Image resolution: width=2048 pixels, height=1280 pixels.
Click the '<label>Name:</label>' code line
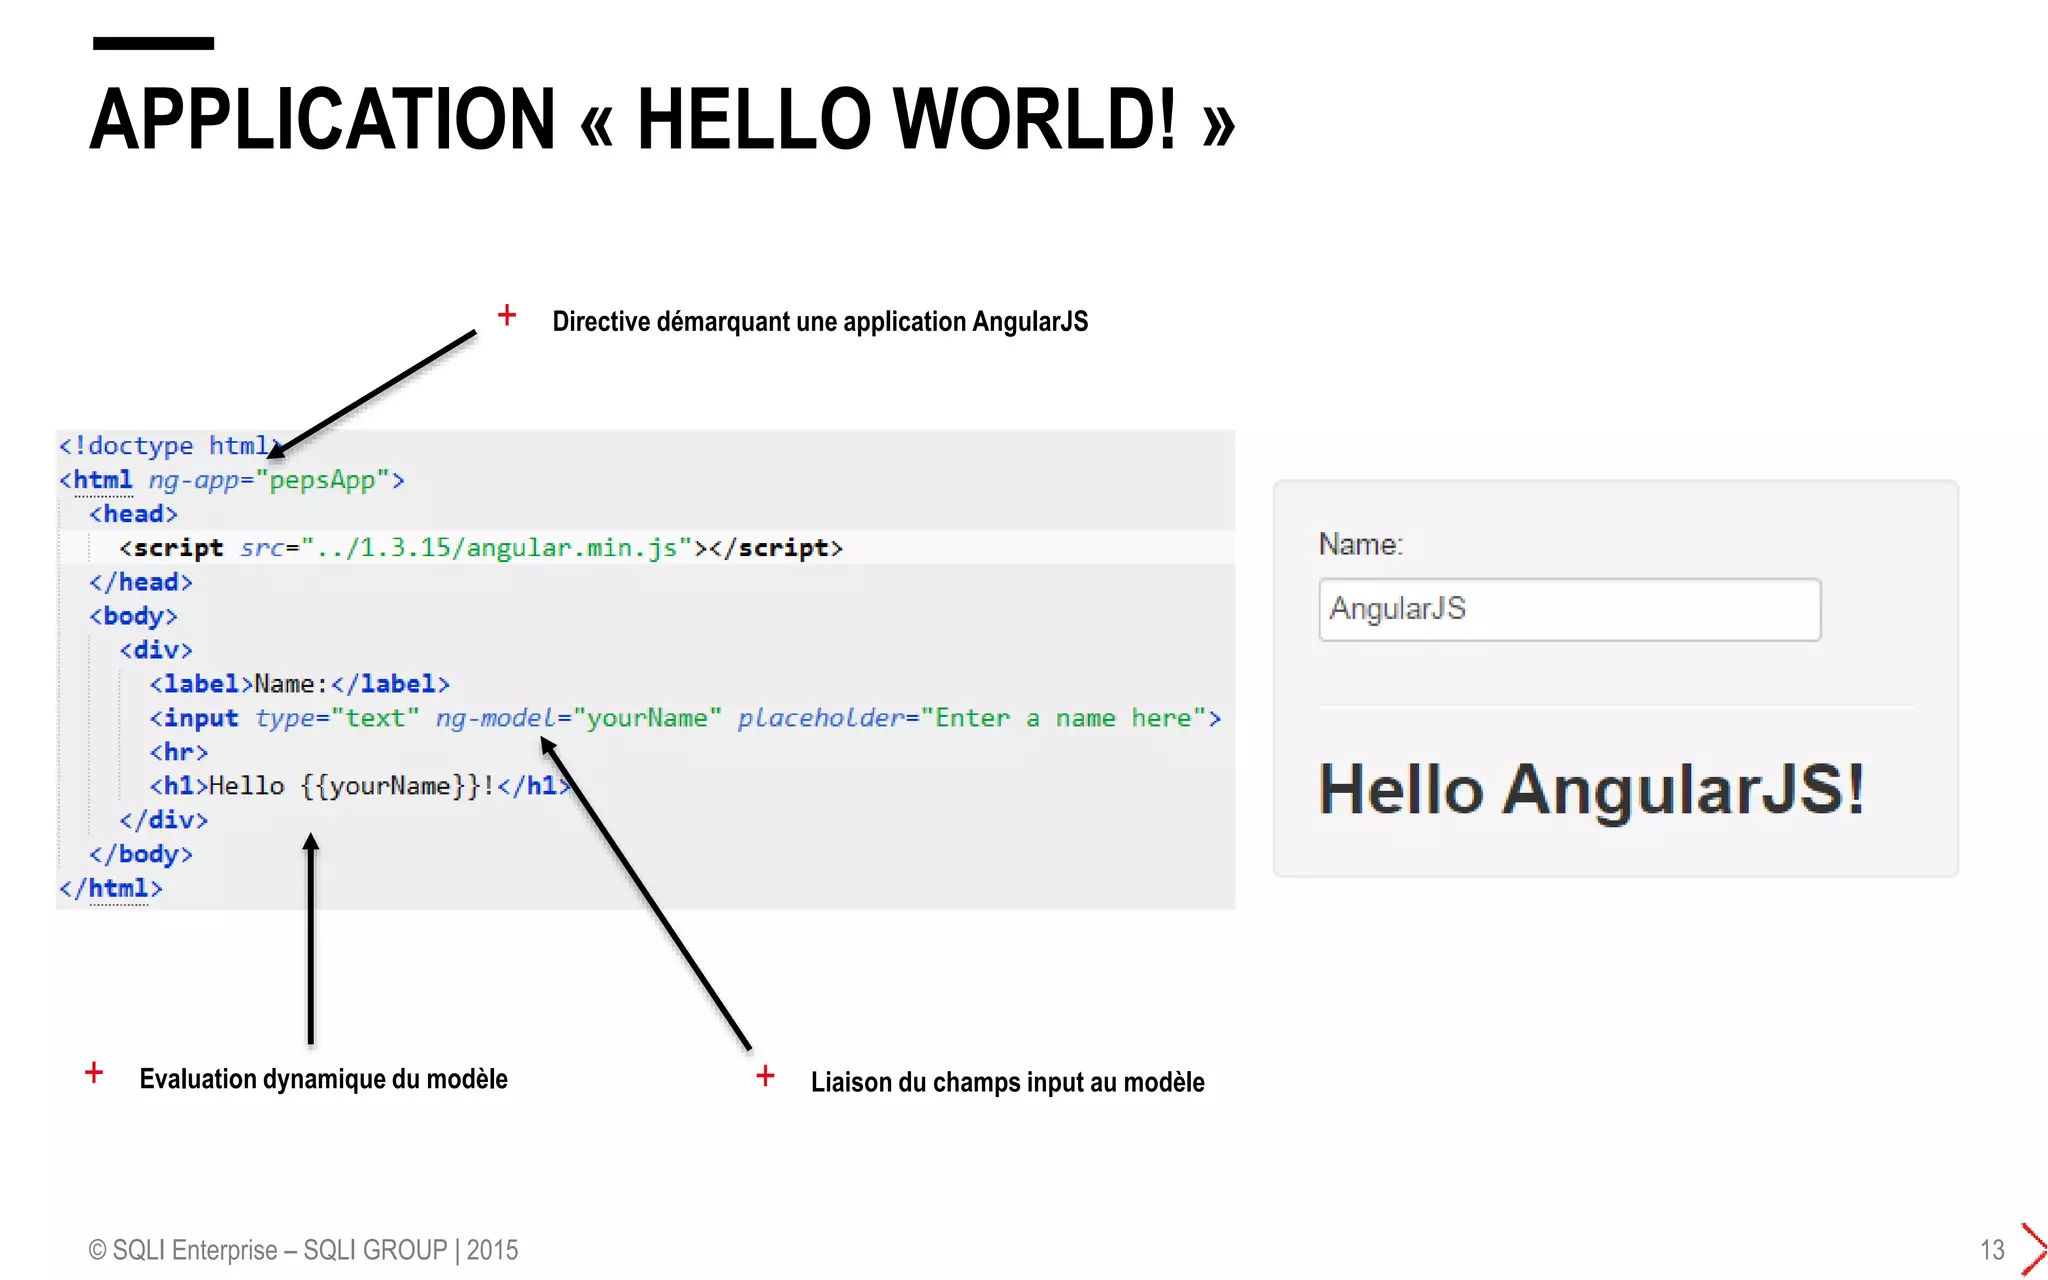(300, 684)
